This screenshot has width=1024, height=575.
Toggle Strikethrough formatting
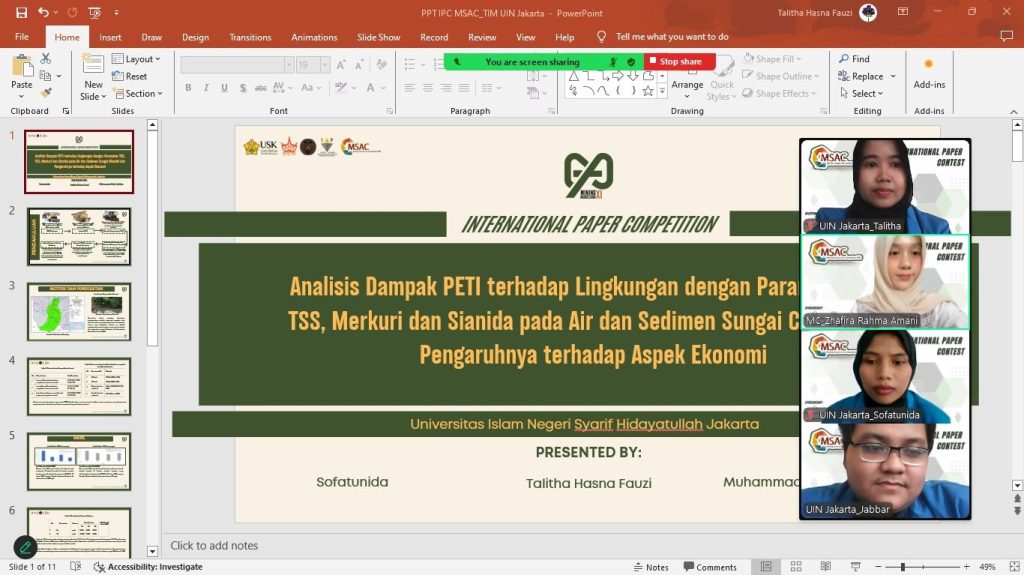tap(261, 88)
